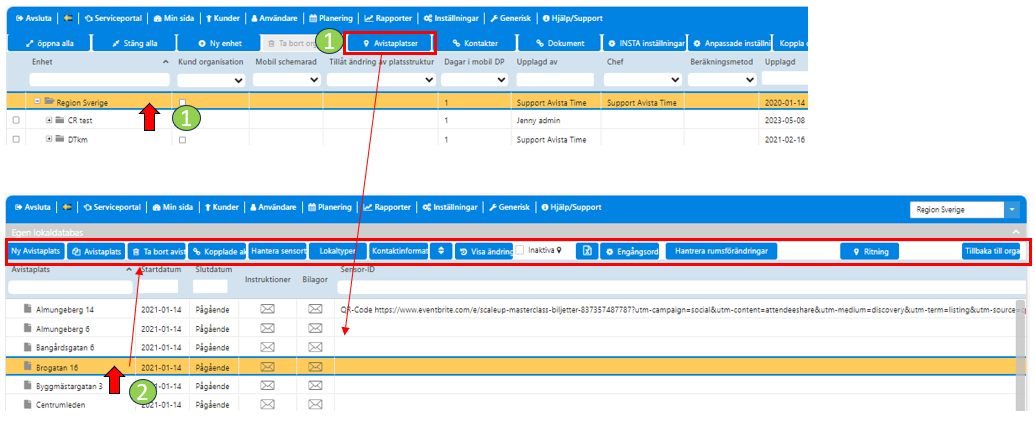Click the Lokaltyper button
1035x423 pixels.
pyautogui.click(x=337, y=251)
